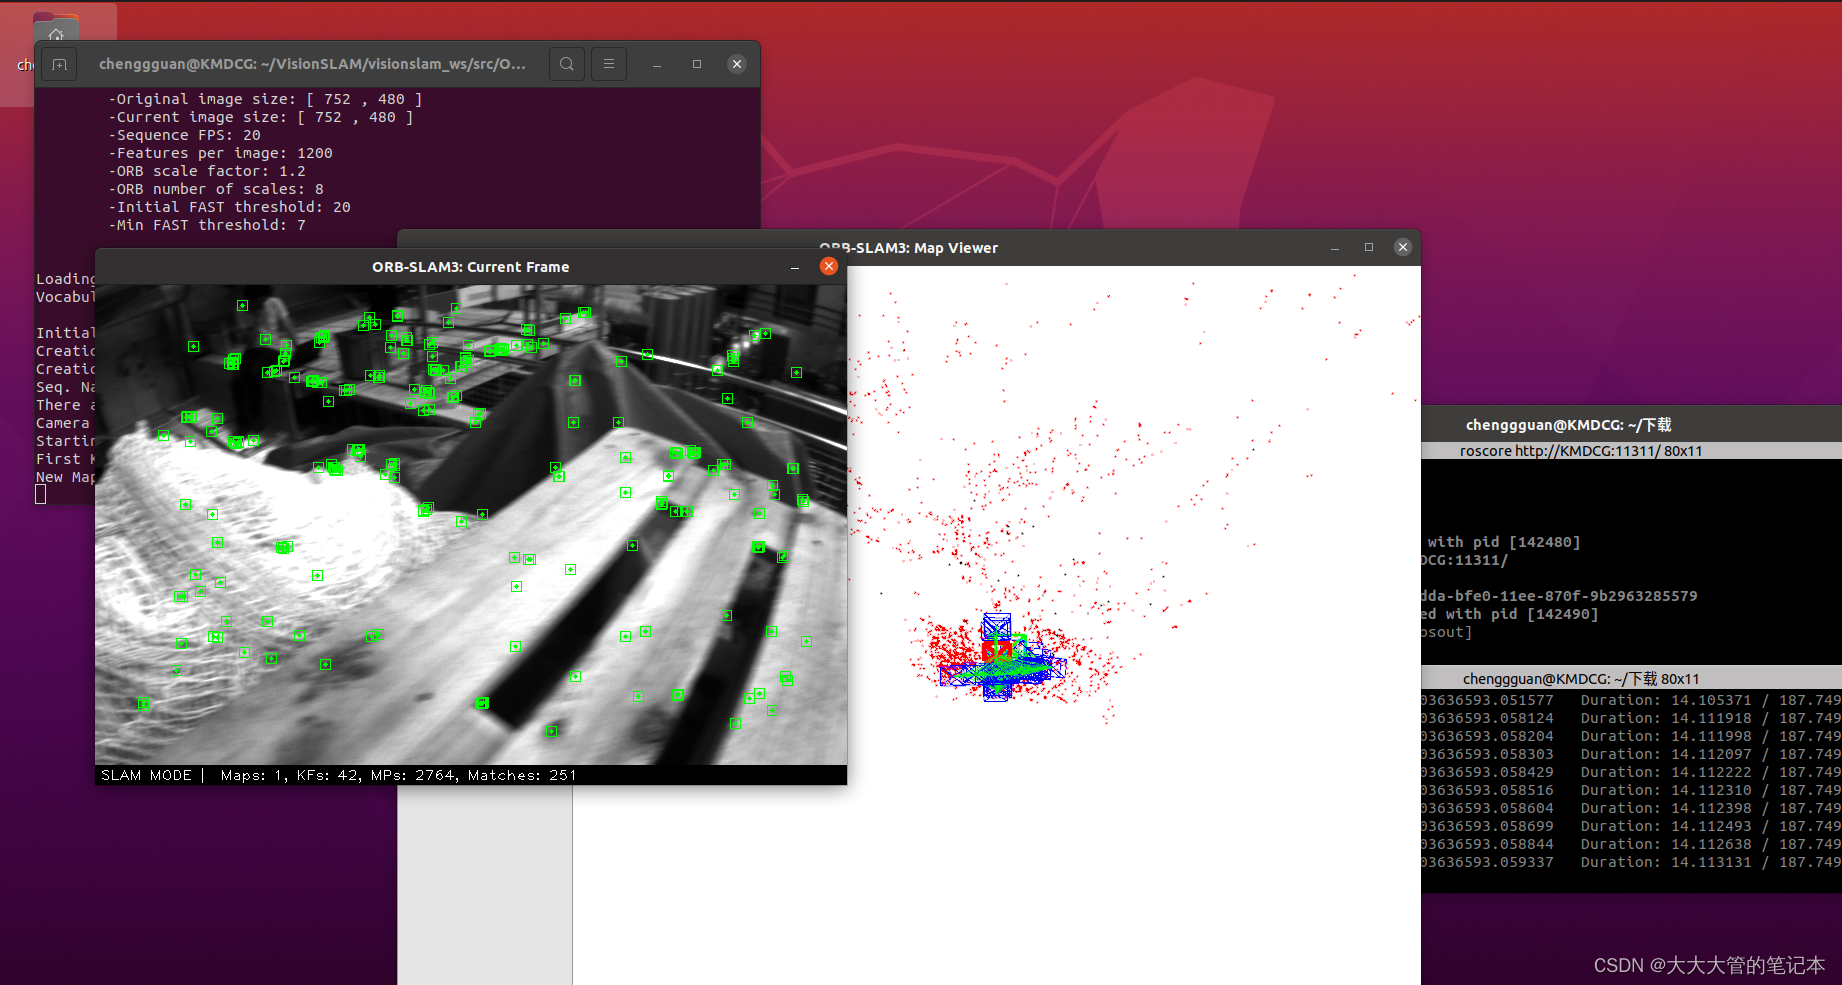The height and width of the screenshot is (985, 1842).
Task: Close the ORB-SLAM3 Map Viewer window
Action: (x=1403, y=247)
